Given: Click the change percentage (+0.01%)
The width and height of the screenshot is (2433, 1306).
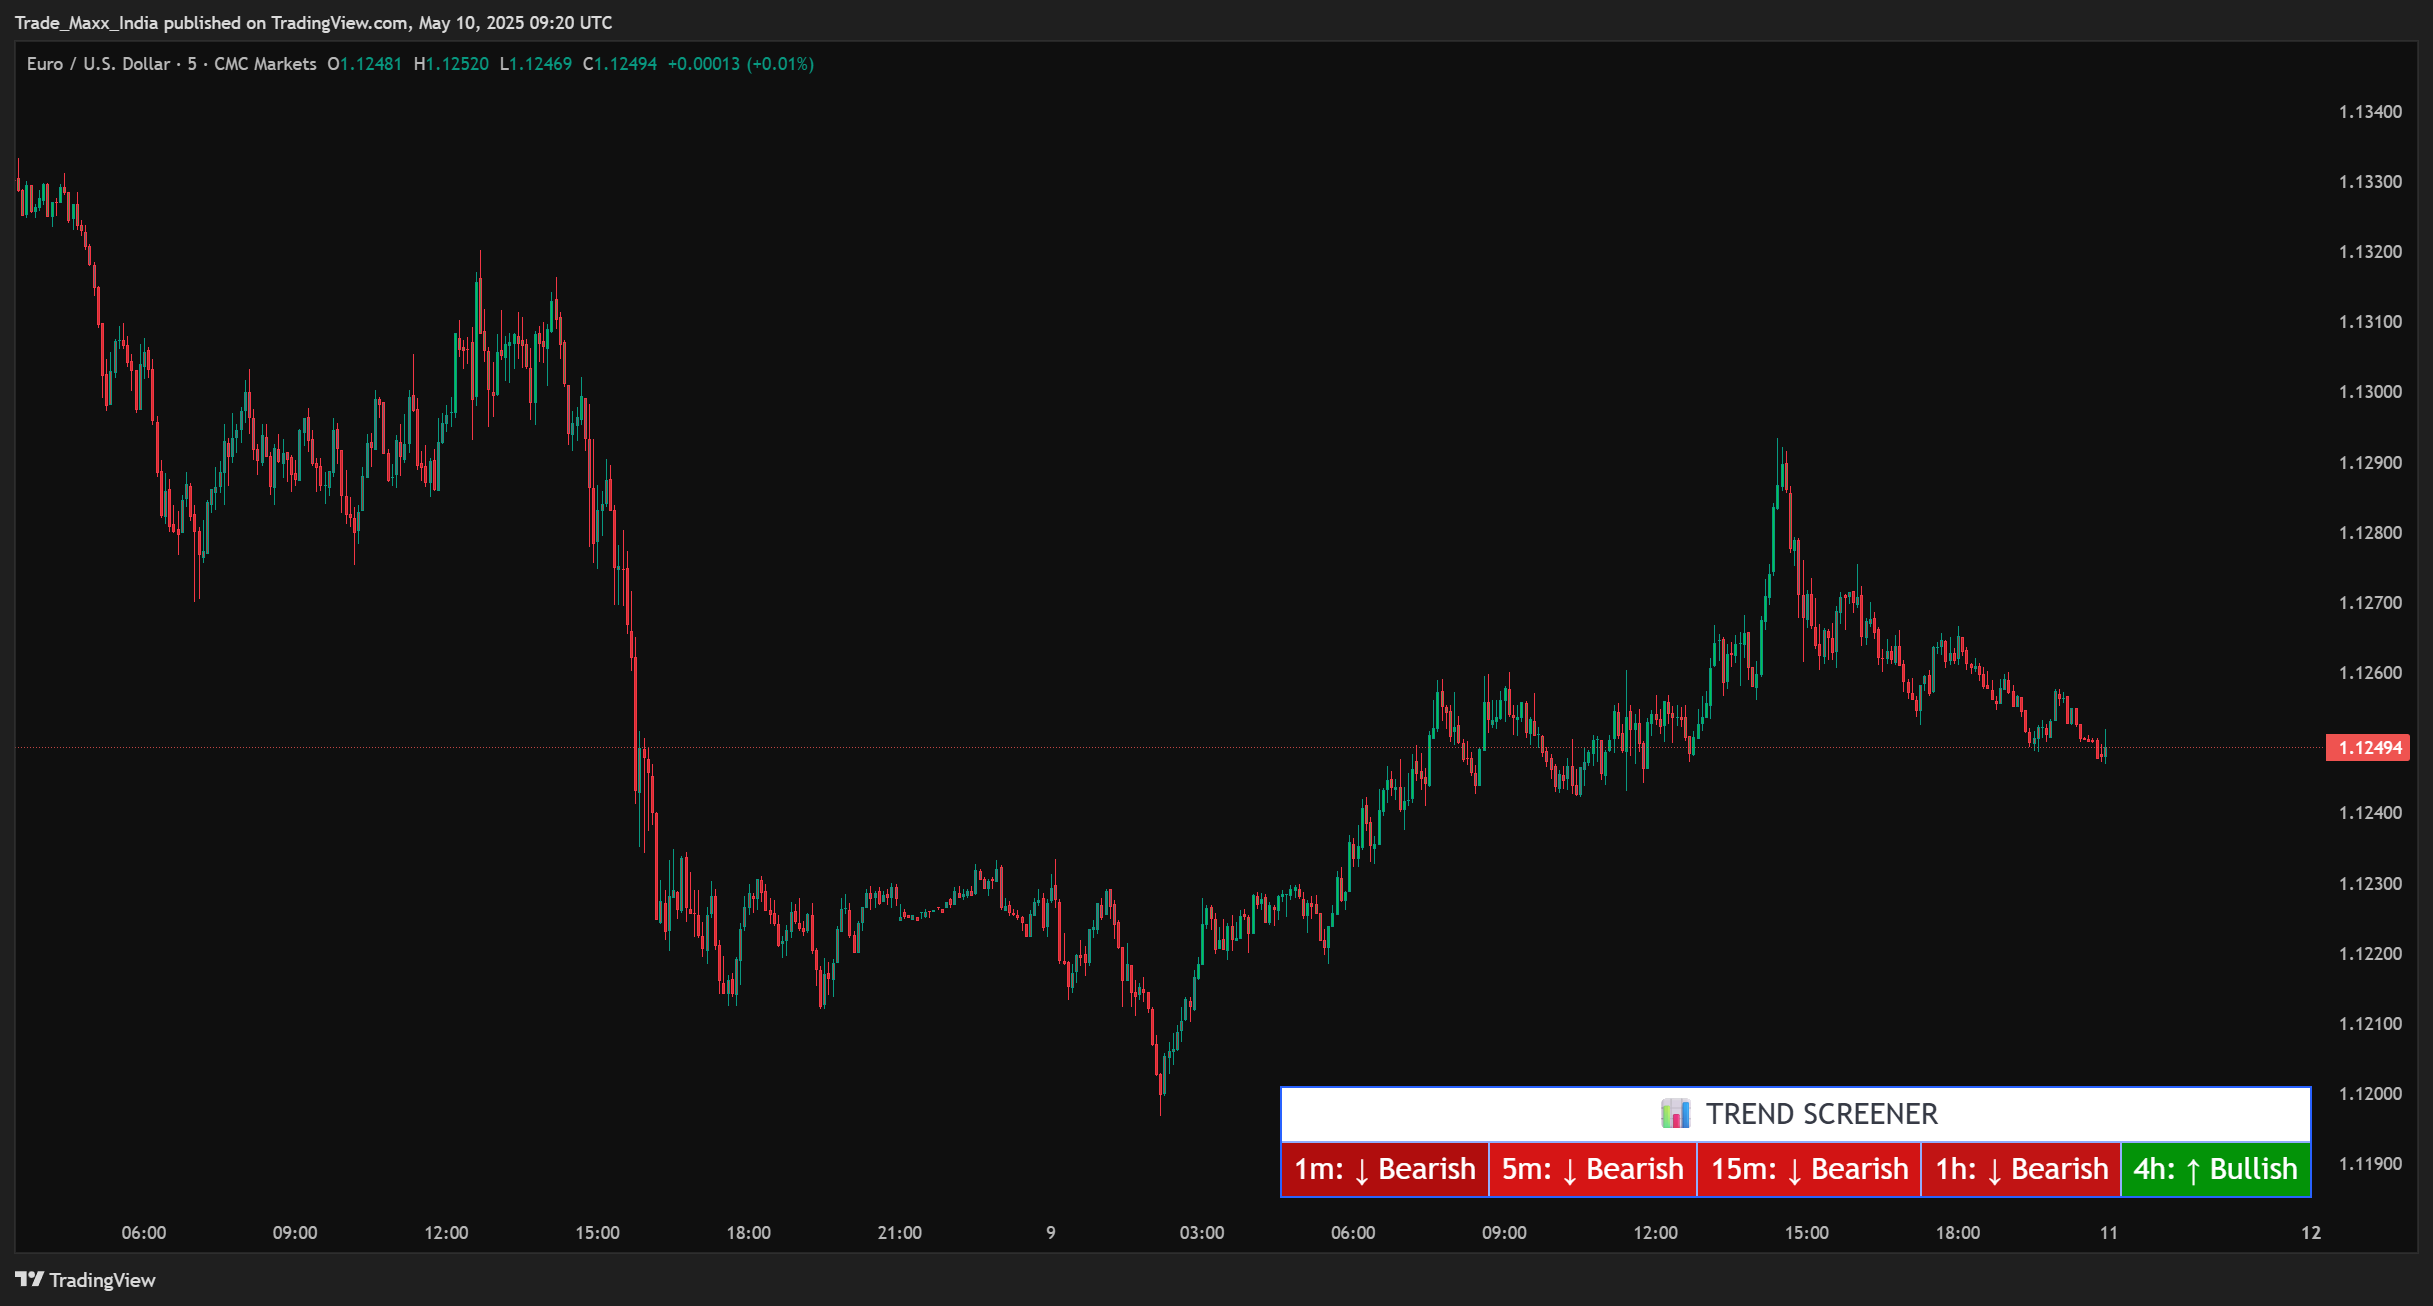Looking at the screenshot, I should (x=781, y=64).
